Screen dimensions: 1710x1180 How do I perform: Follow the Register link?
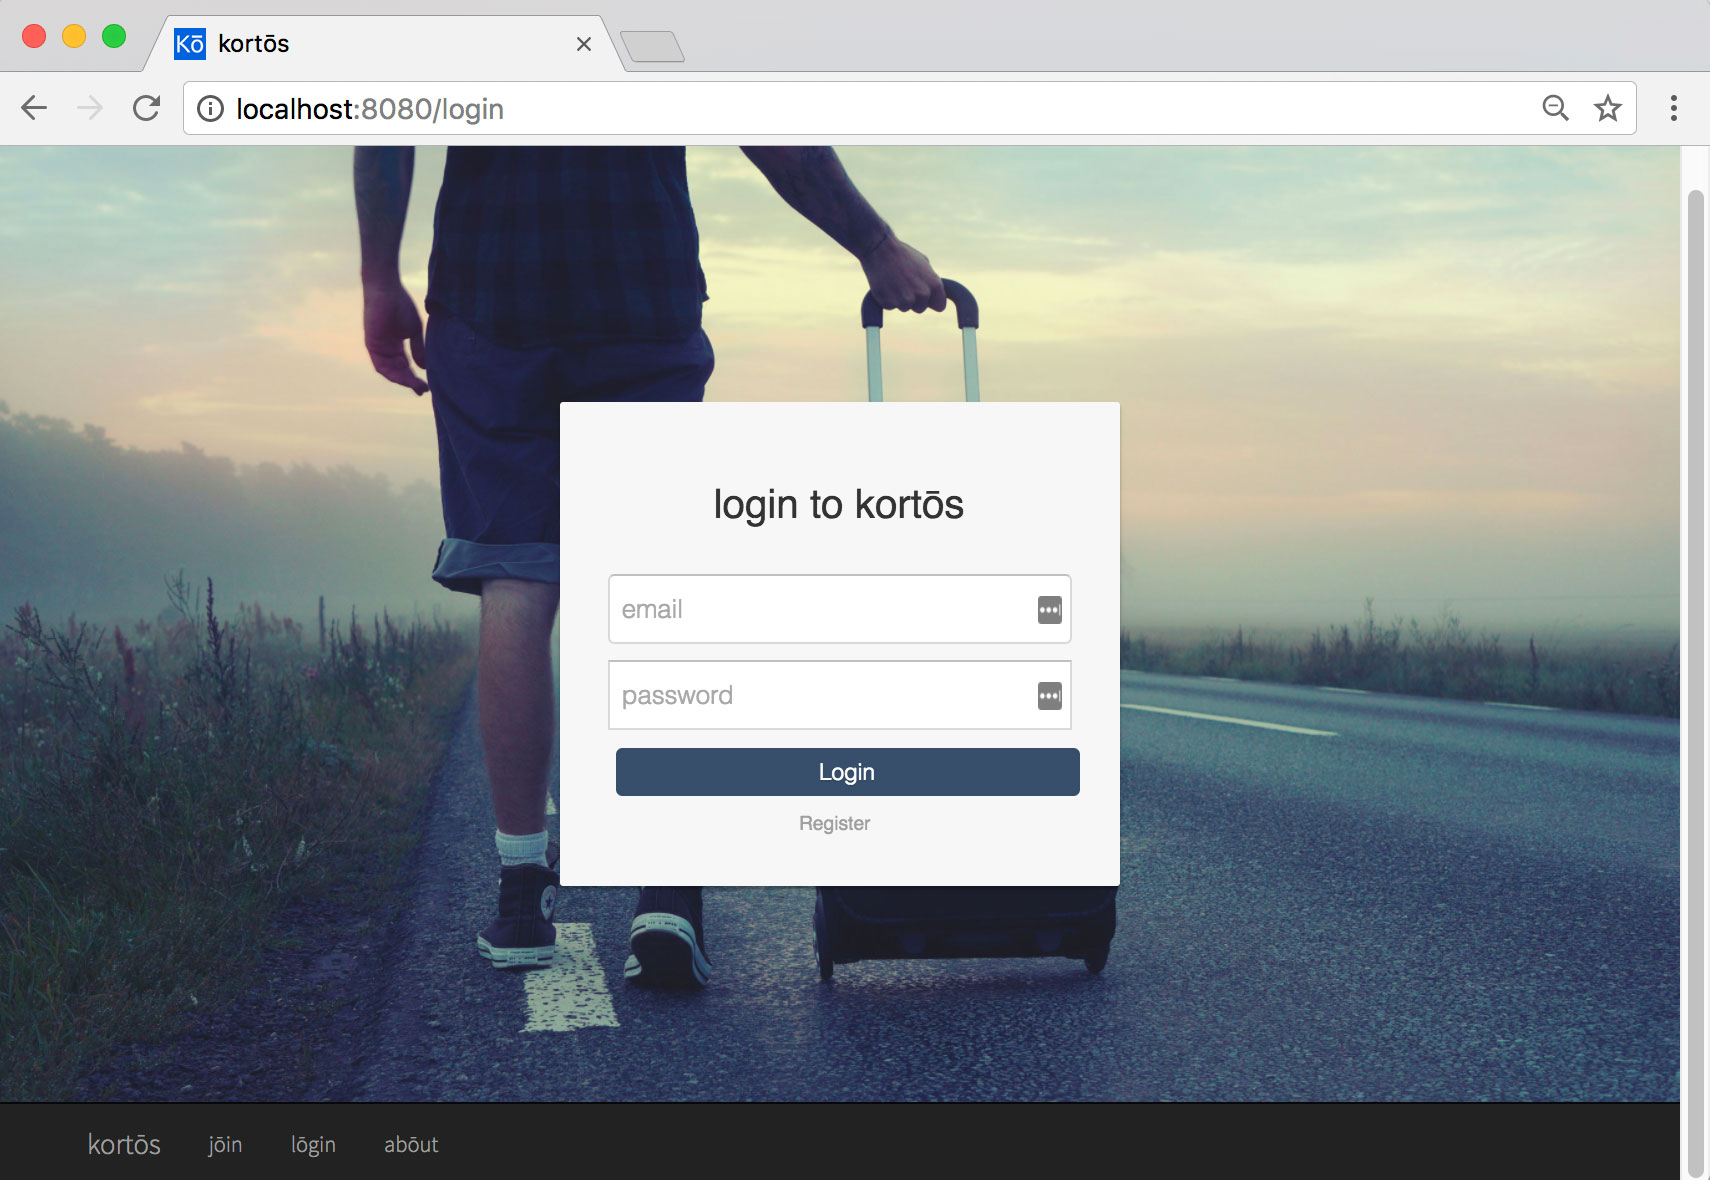point(834,823)
